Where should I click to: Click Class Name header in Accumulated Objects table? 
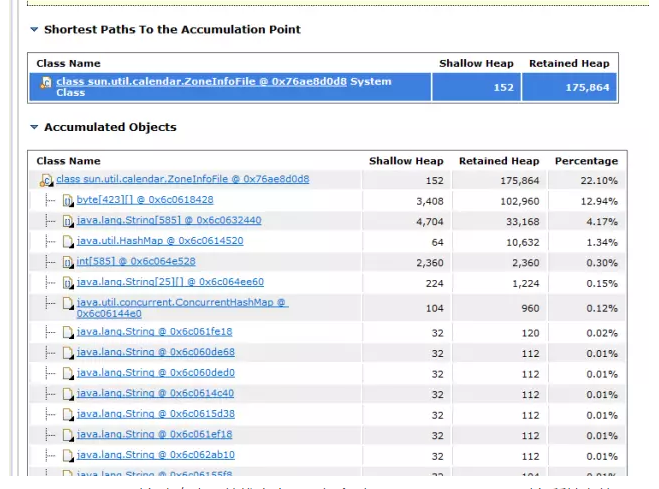[x=69, y=161]
